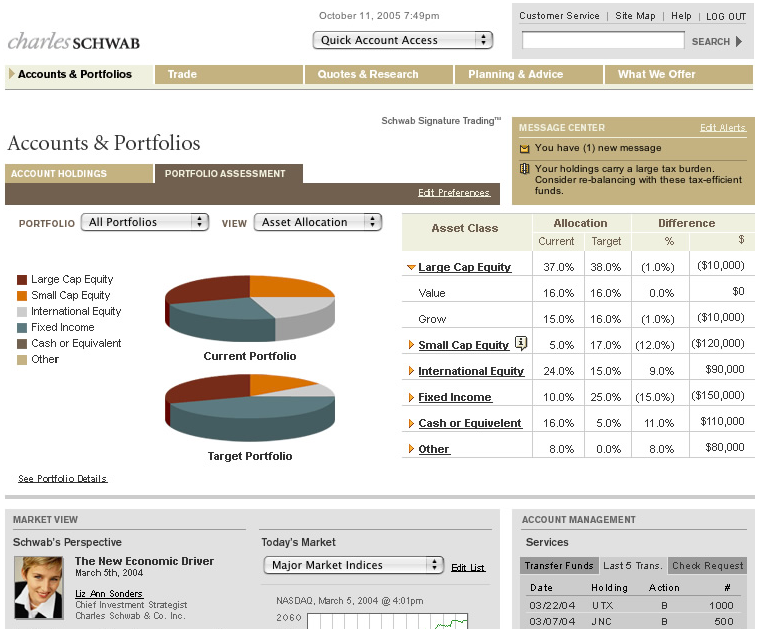Viewport: 758px width, 629px height.
Task: Click the Grow row label
Action: pyautogui.click(x=432, y=319)
